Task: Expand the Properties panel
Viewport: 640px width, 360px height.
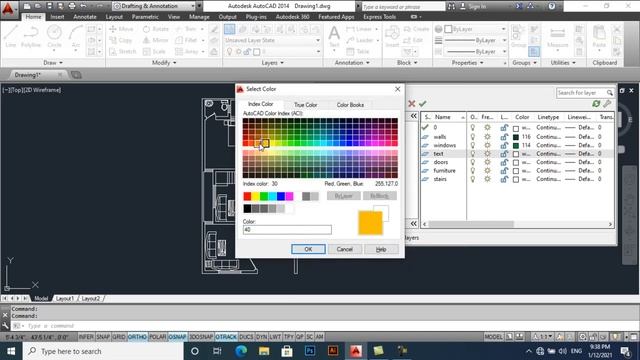Action: coord(467,63)
